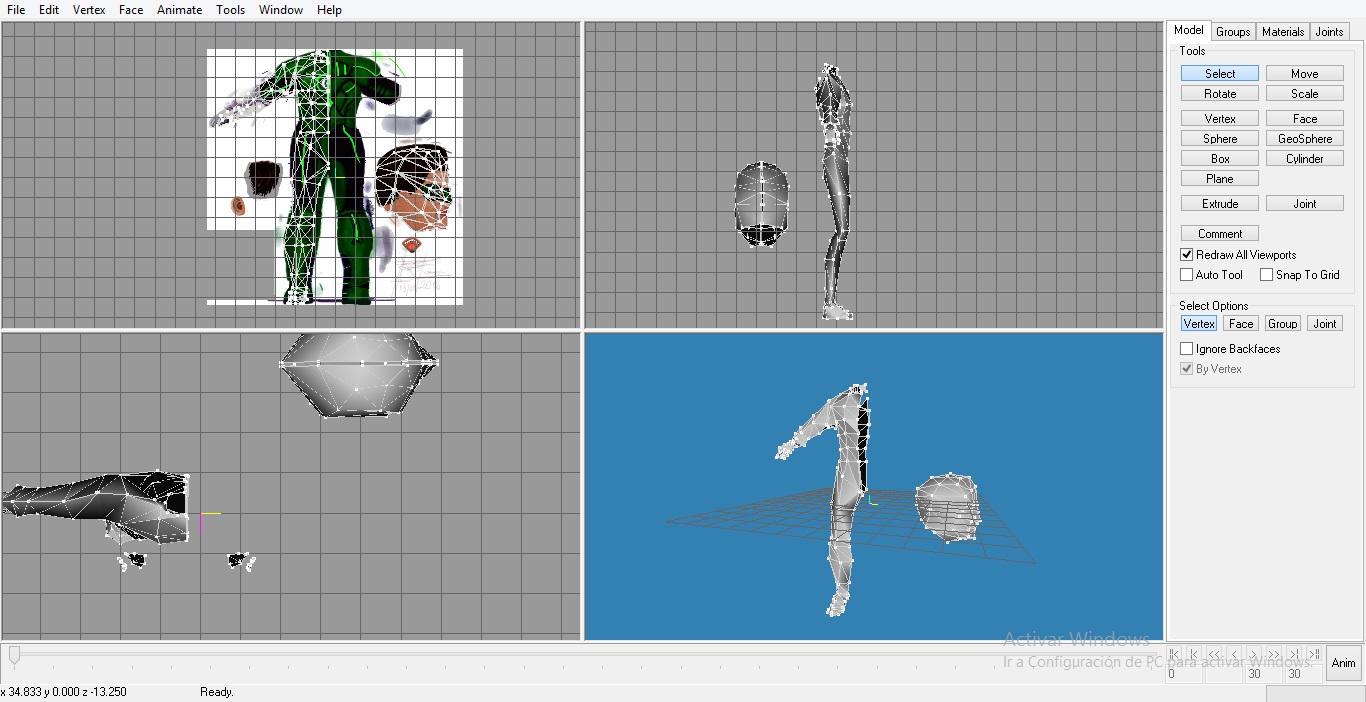Step back one frame with < button
The height and width of the screenshot is (702, 1366).
tap(1234, 654)
